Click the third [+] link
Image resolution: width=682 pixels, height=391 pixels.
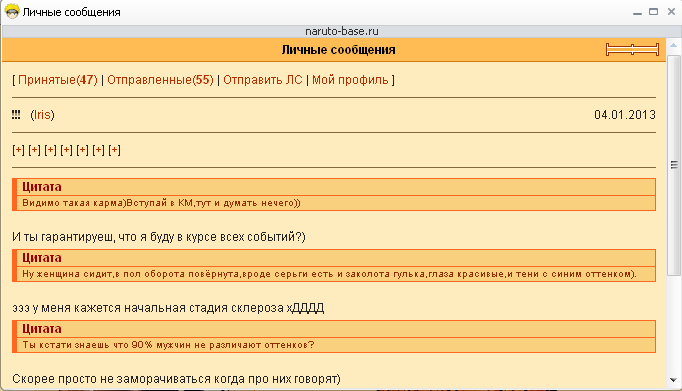pos(50,150)
